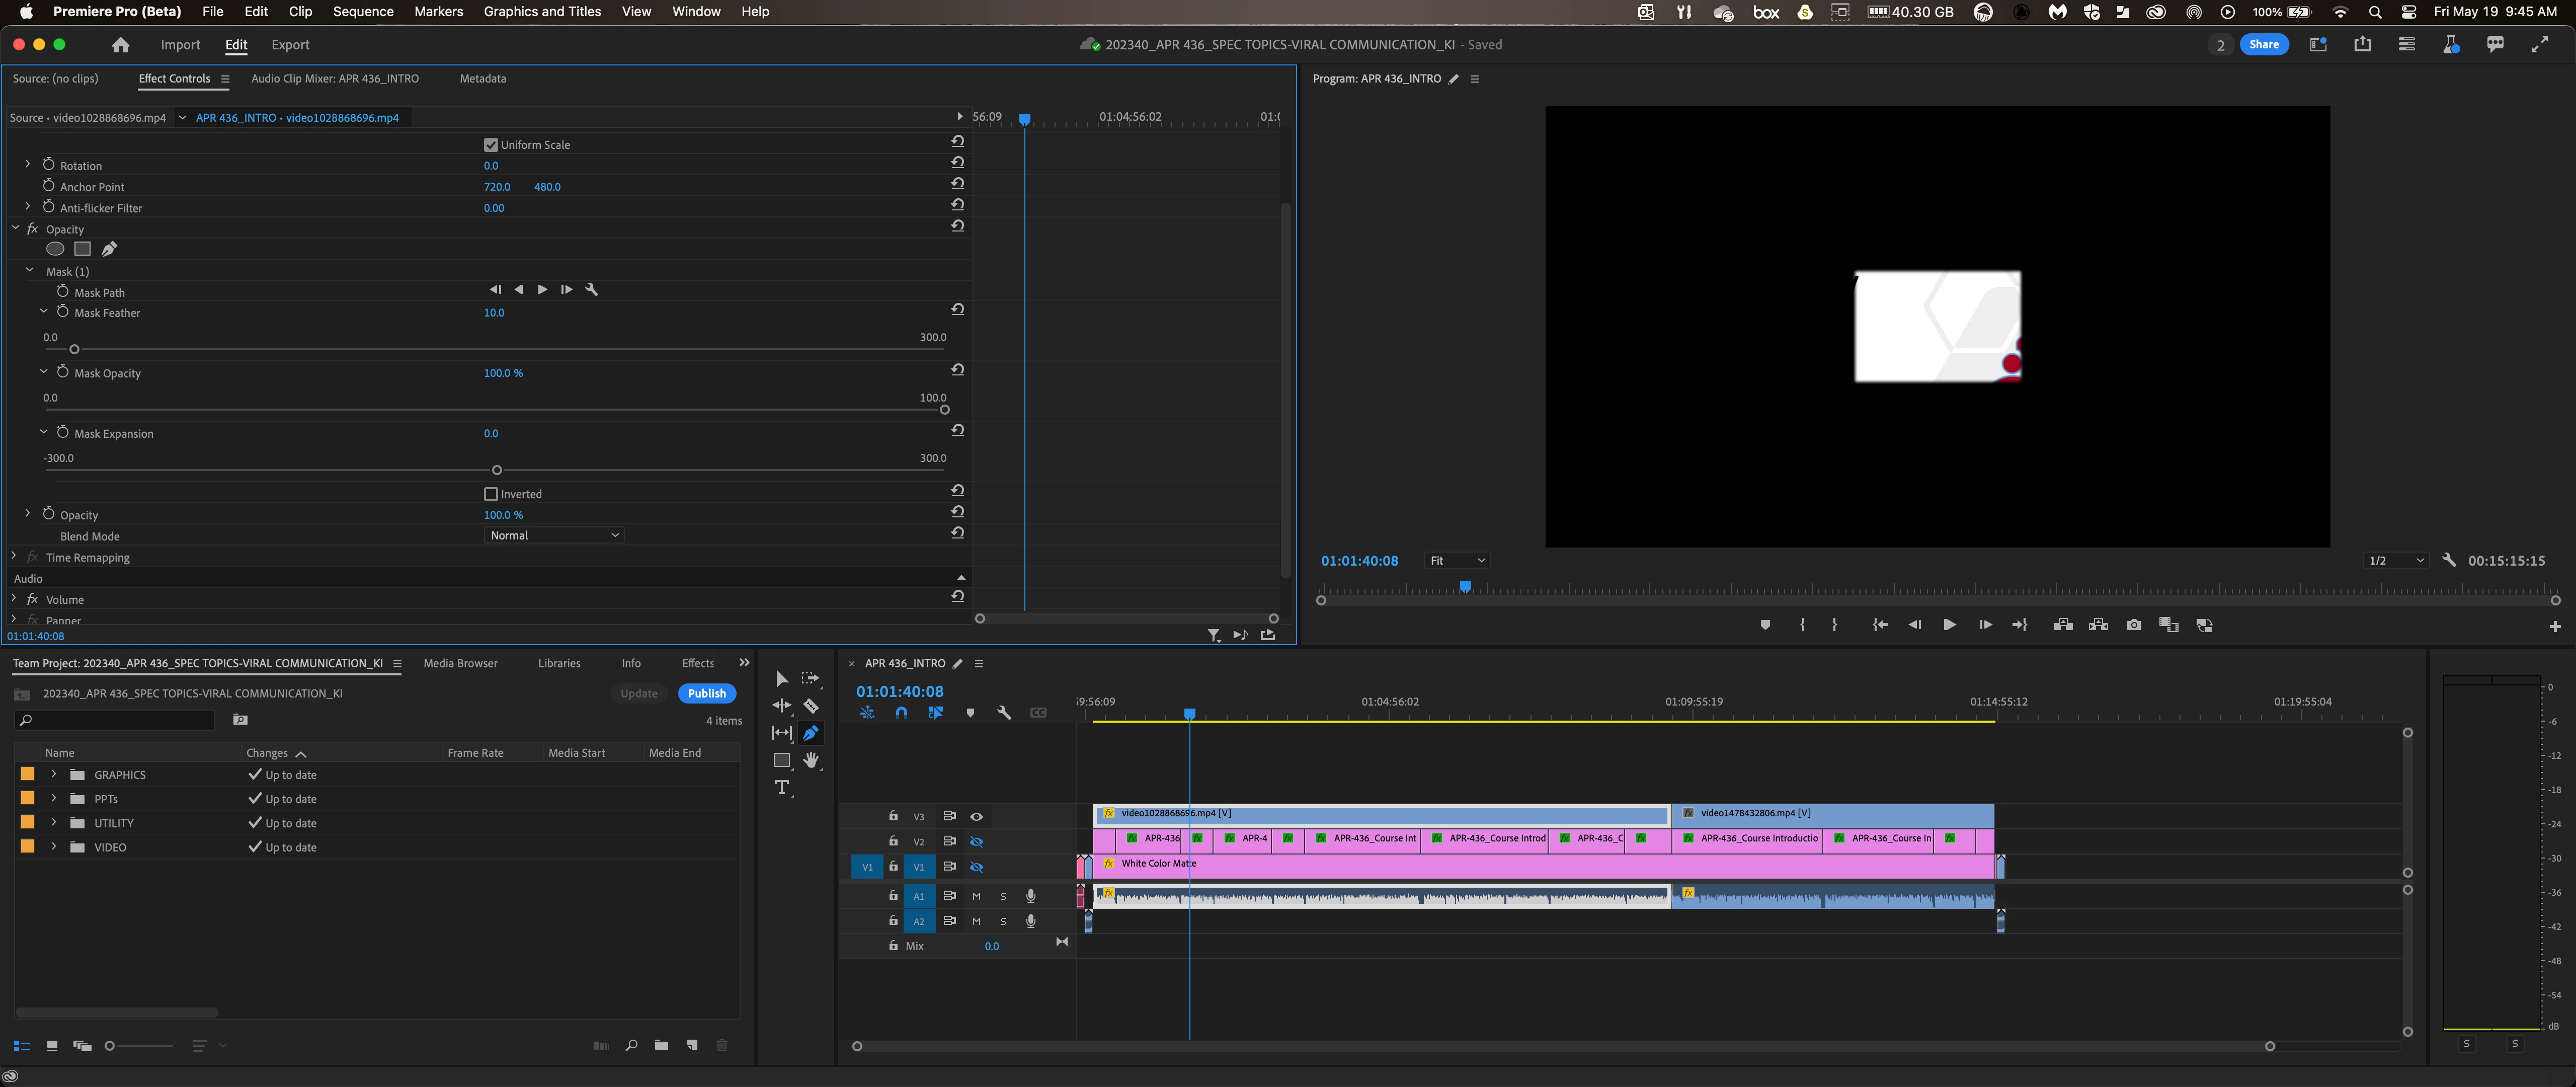
Task: Open the Blend Mode dropdown
Action: [555, 536]
